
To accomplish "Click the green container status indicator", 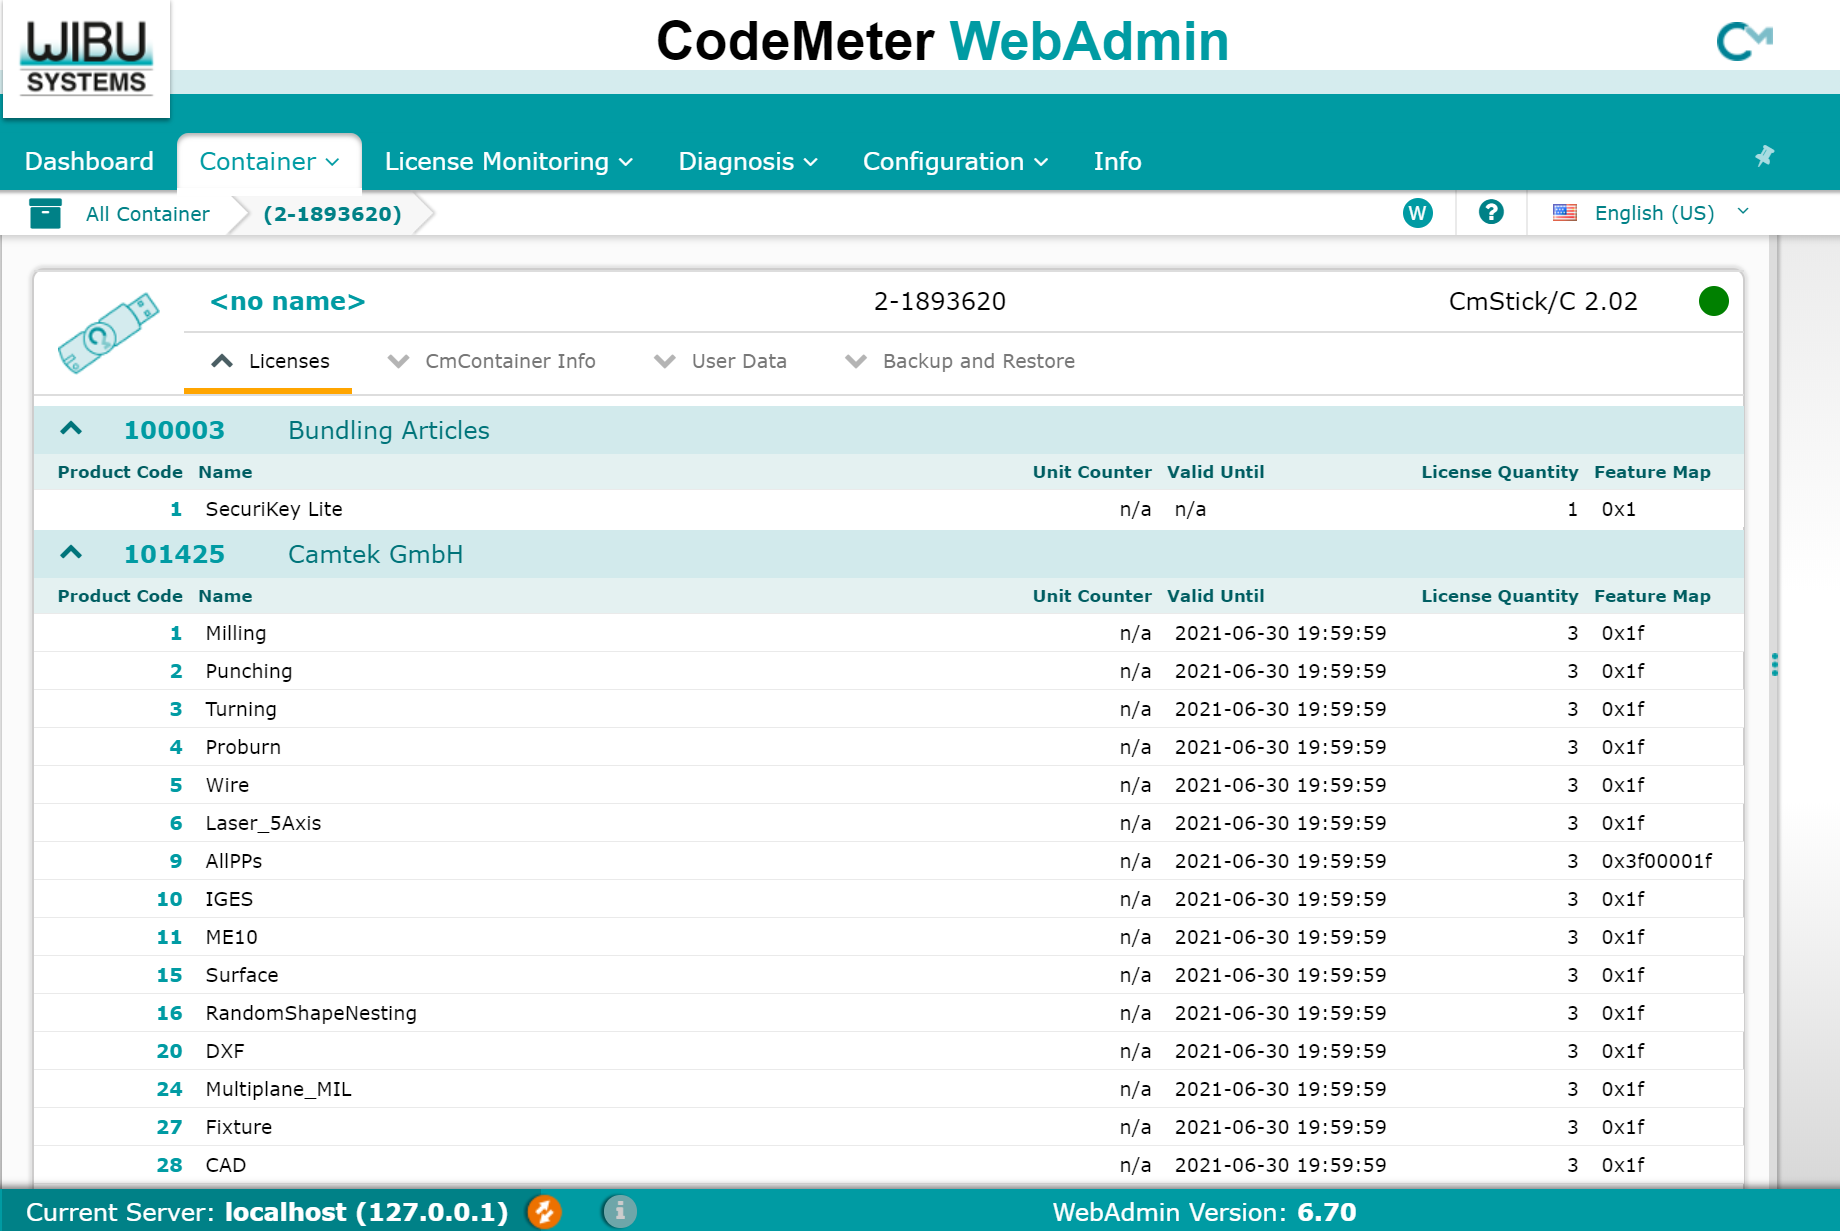I will 1714,301.
